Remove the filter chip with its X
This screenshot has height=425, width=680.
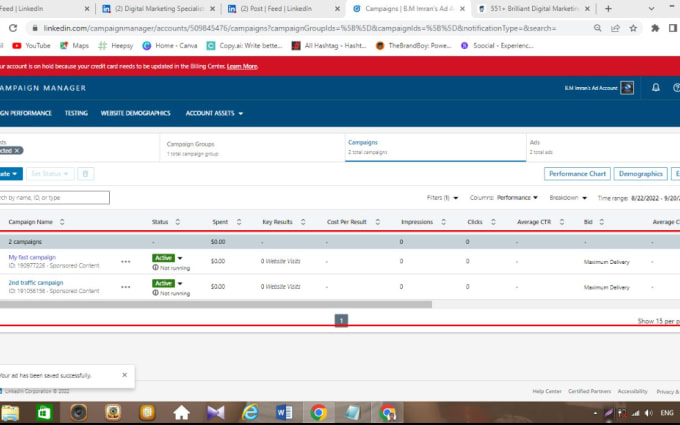[x=17, y=150]
